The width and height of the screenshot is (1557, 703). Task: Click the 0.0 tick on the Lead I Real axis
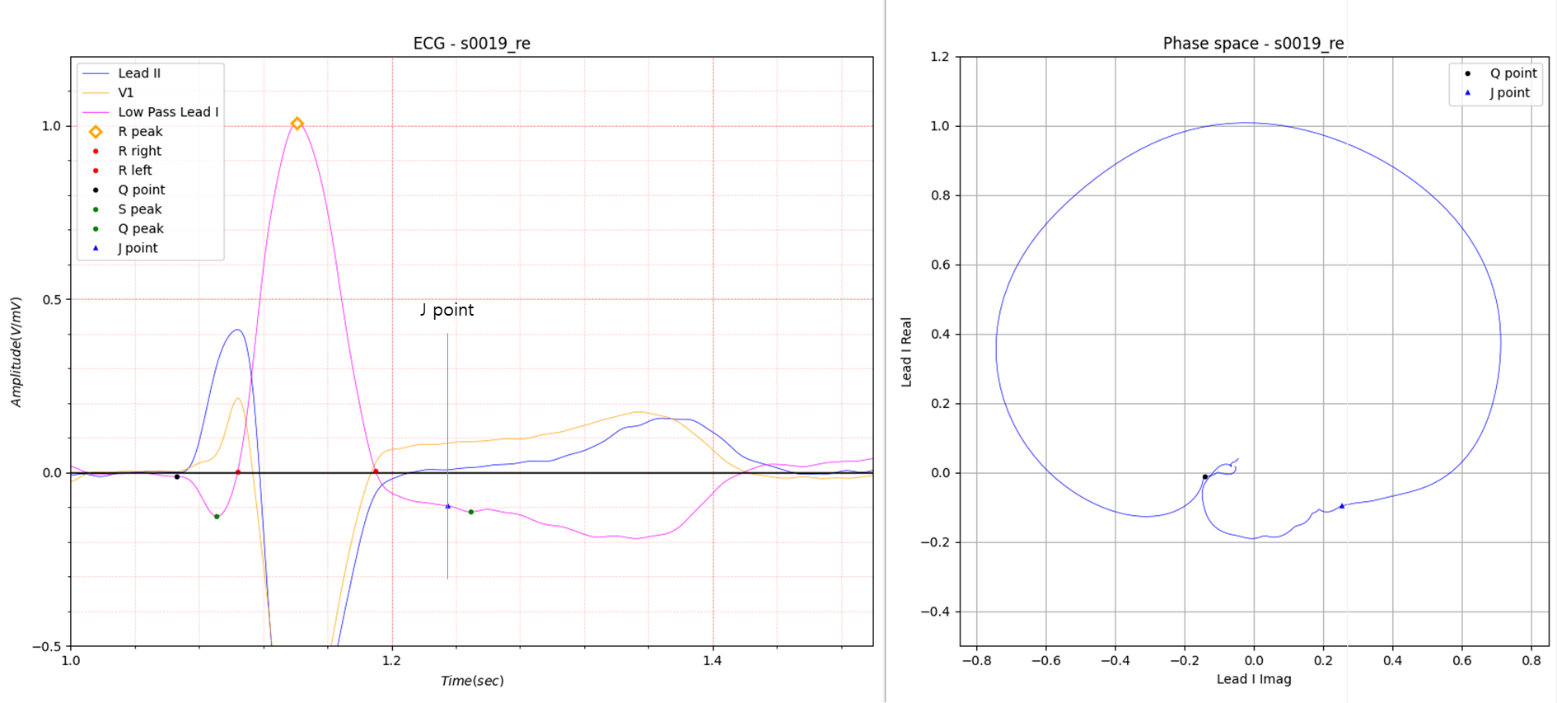[939, 473]
